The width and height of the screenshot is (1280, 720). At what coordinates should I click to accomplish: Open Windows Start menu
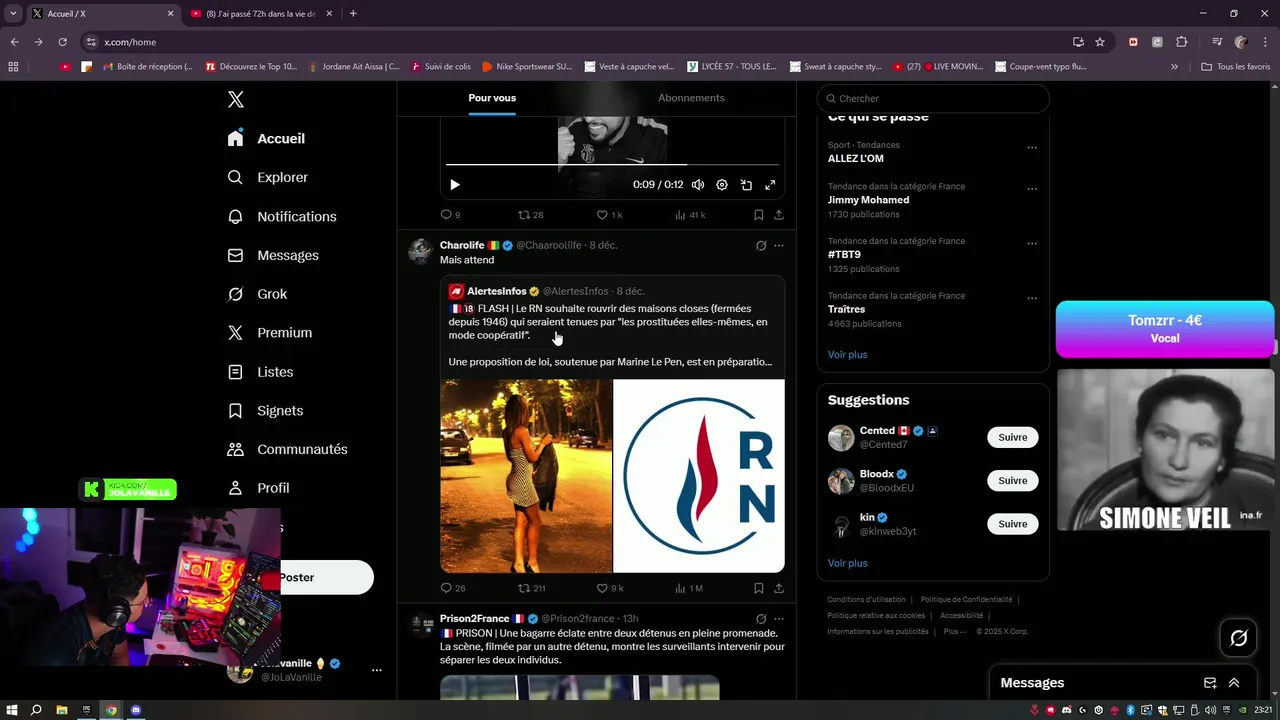[x=12, y=710]
